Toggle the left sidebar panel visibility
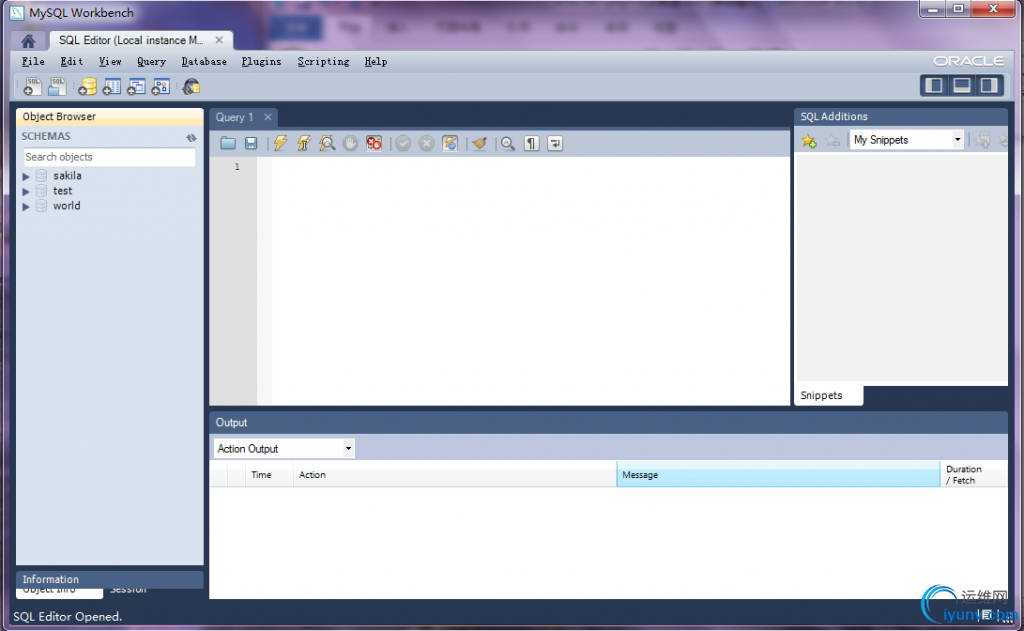 pos(934,86)
